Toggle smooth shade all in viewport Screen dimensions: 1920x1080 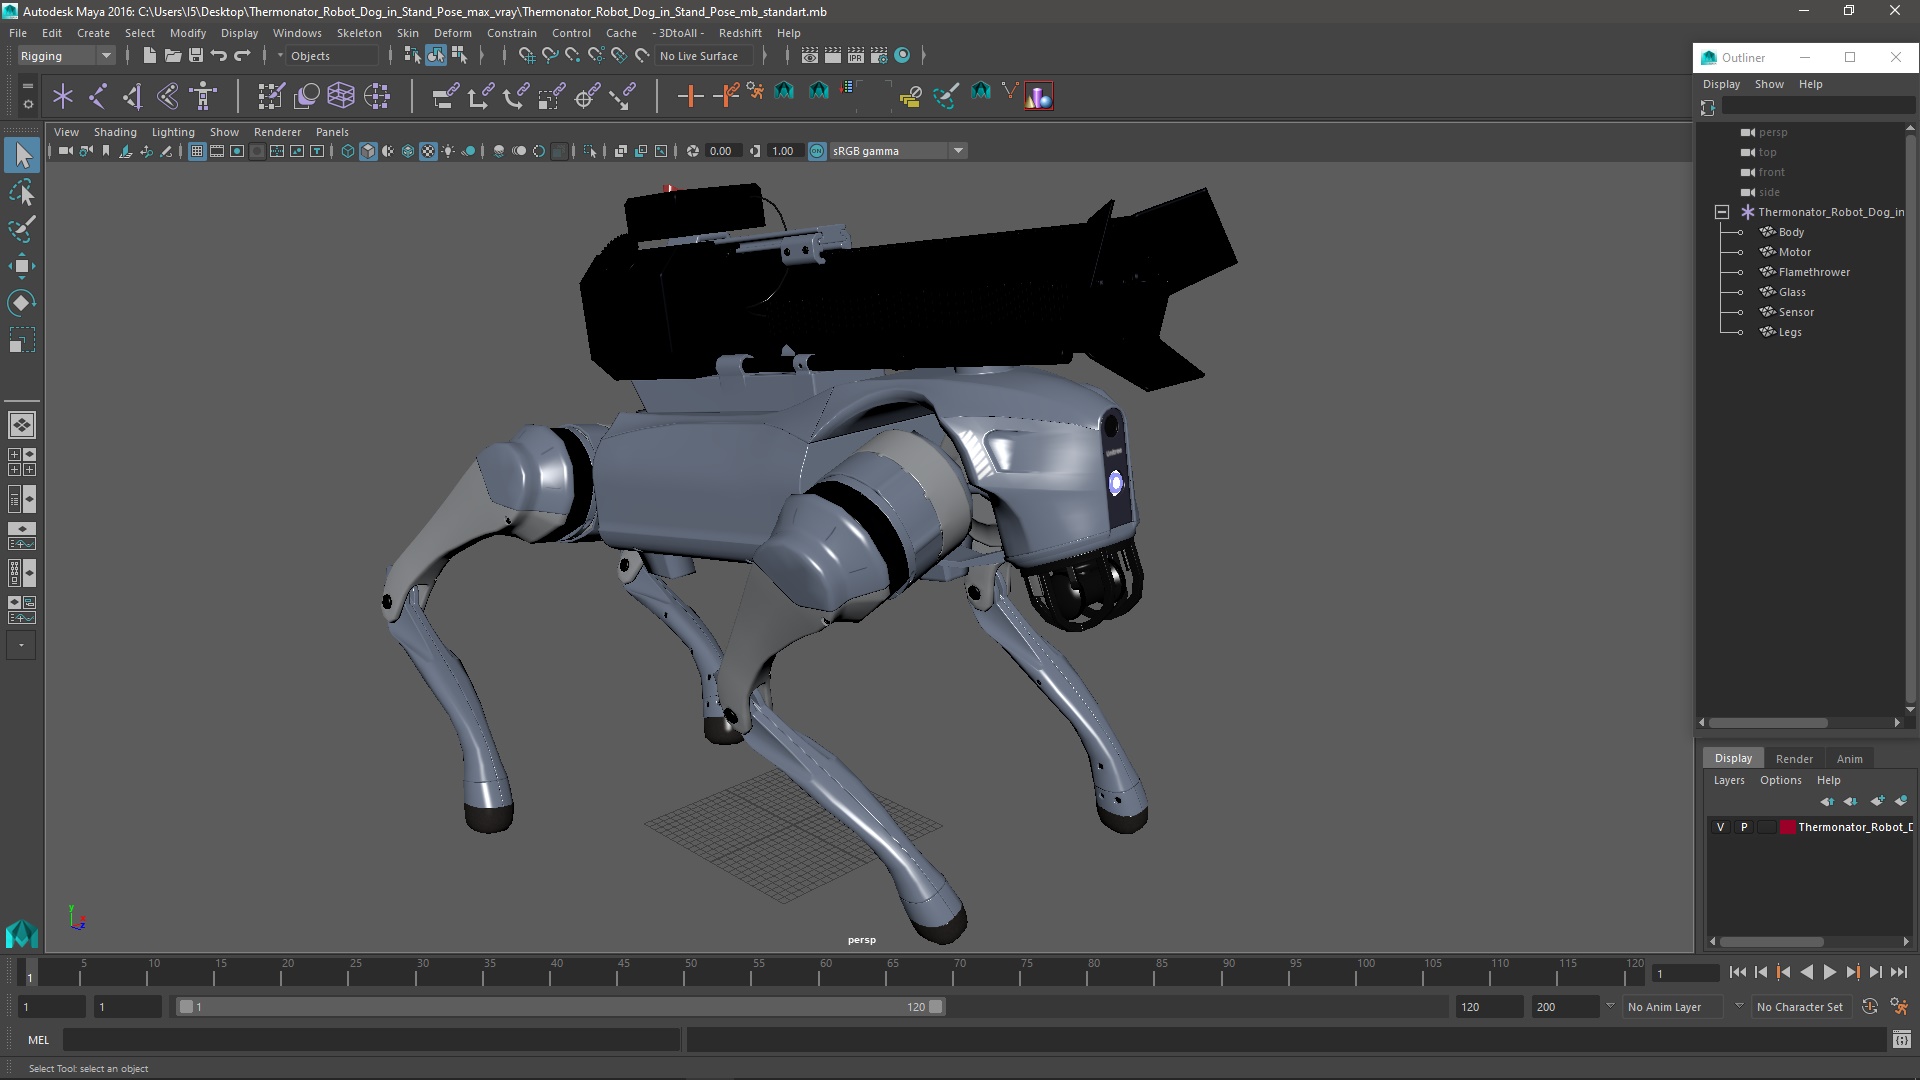tap(368, 151)
